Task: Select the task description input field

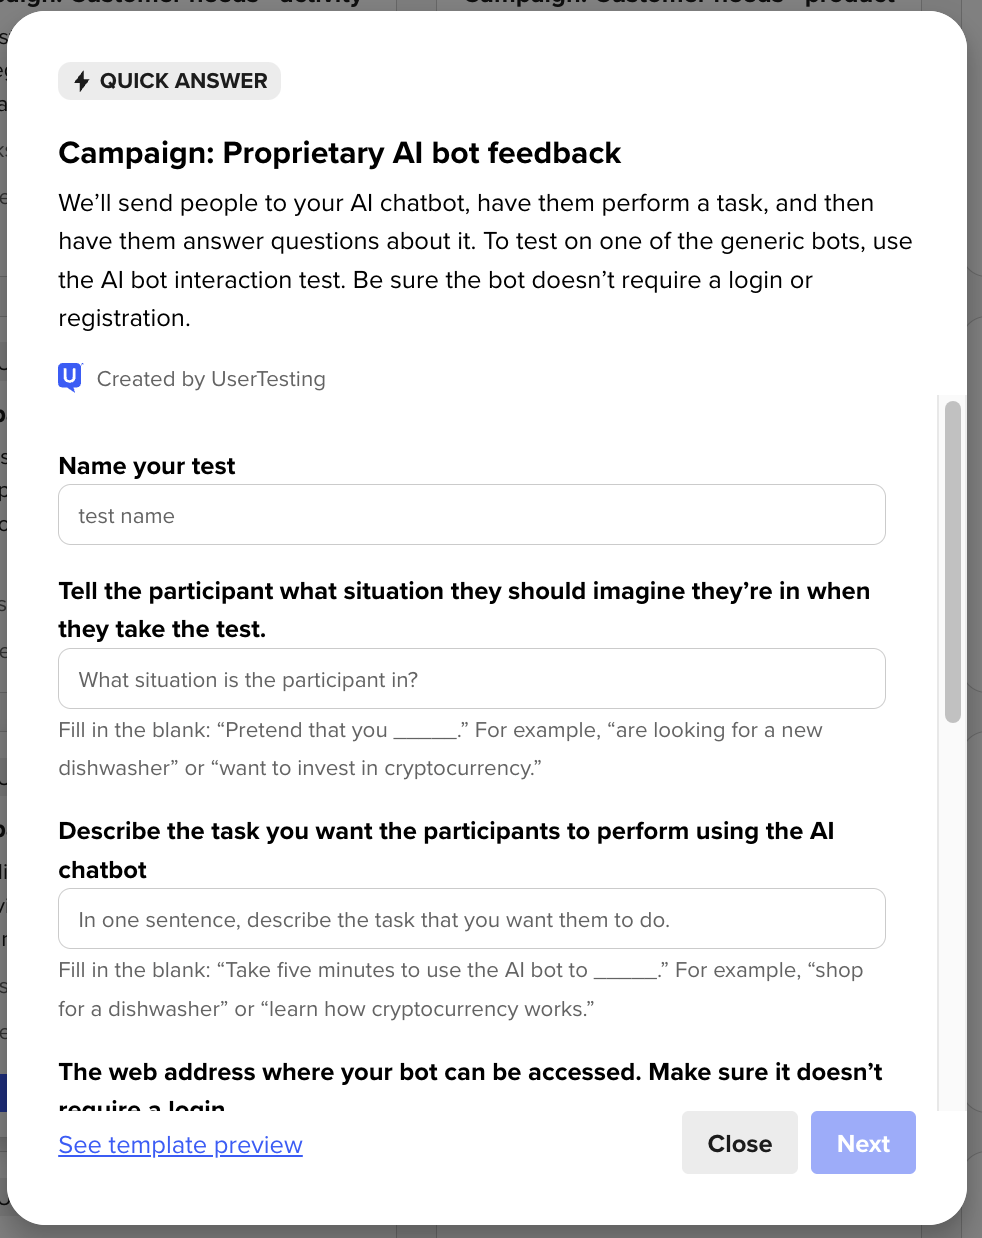Action: click(x=472, y=919)
